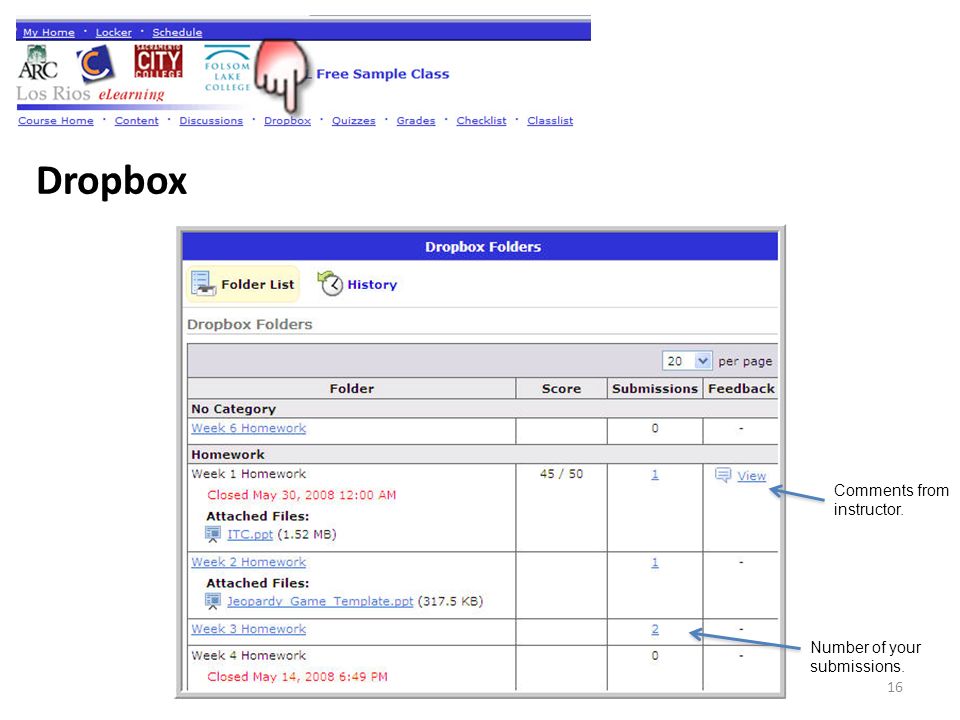Click the Sacramento City College logo
Screen dimensions: 960x720
(158, 61)
